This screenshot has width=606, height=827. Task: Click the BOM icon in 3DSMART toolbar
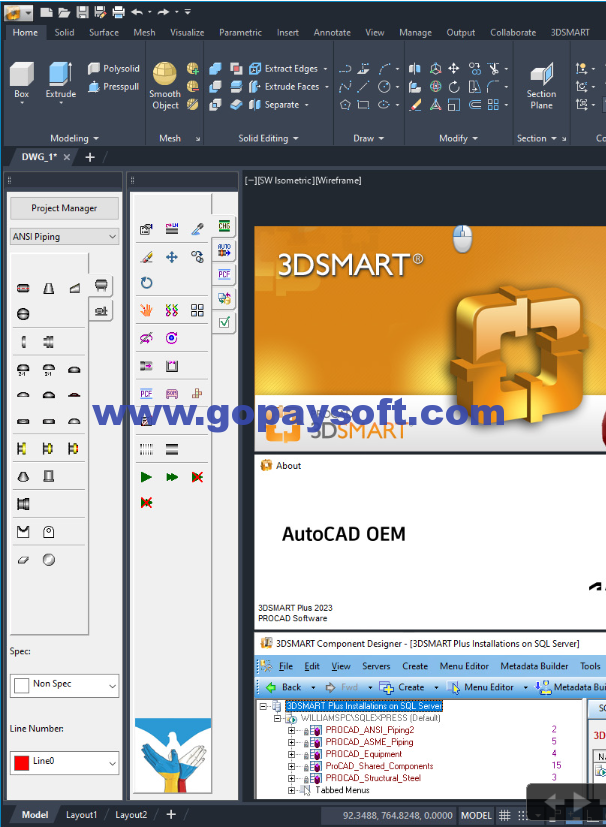click(172, 393)
